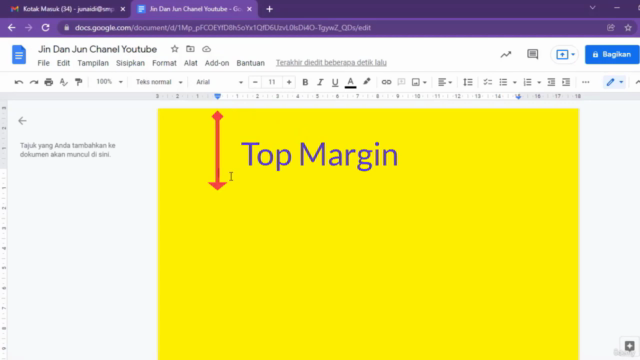The image size is (640, 360).
Task: Open the Alat menu
Action: click(x=191, y=63)
